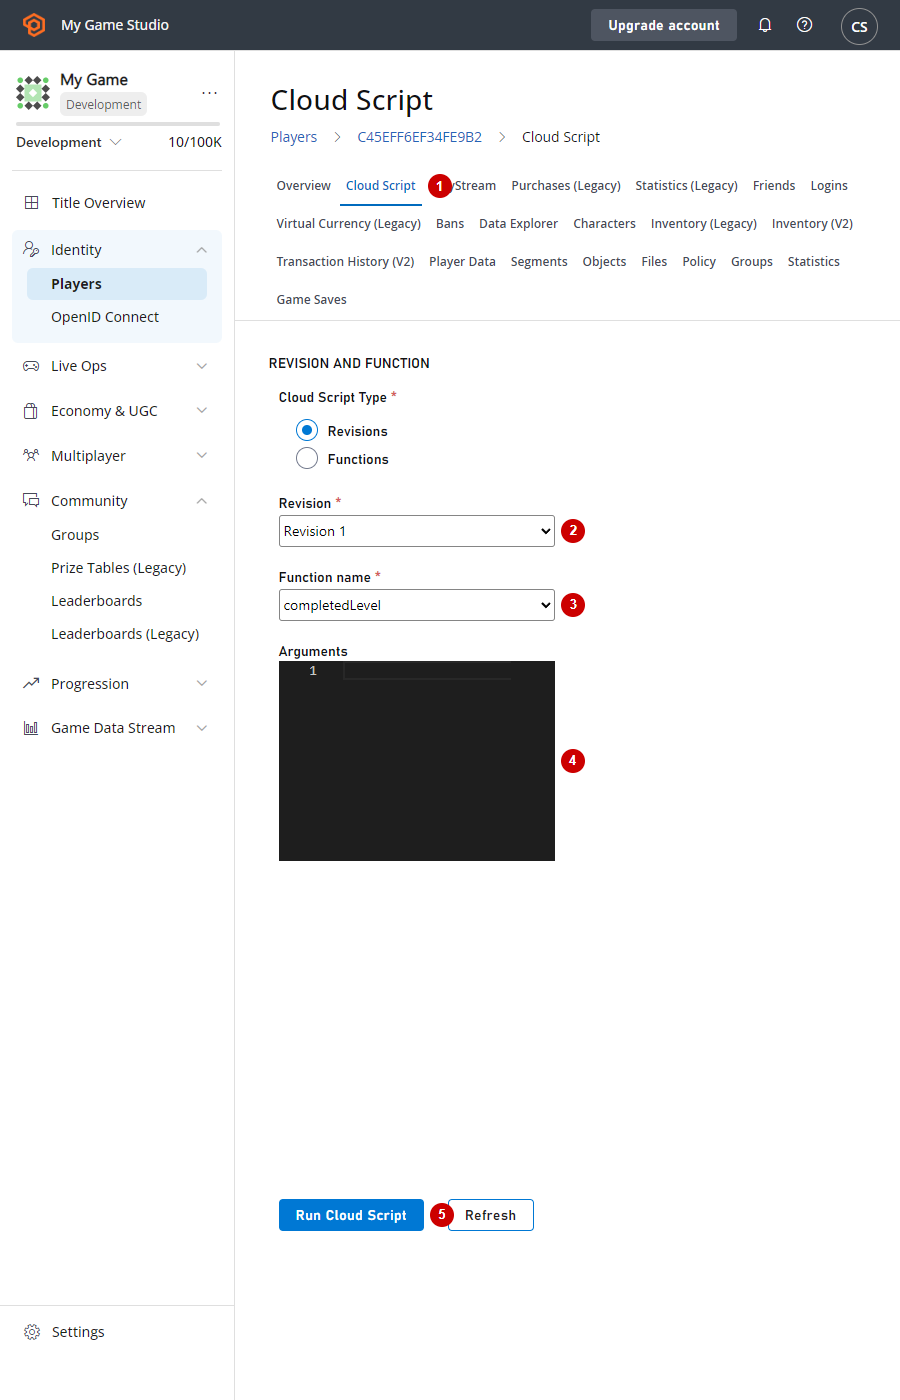Image resolution: width=900 pixels, height=1400 pixels.
Task: Open Players in the sidebar
Action: tap(117, 284)
